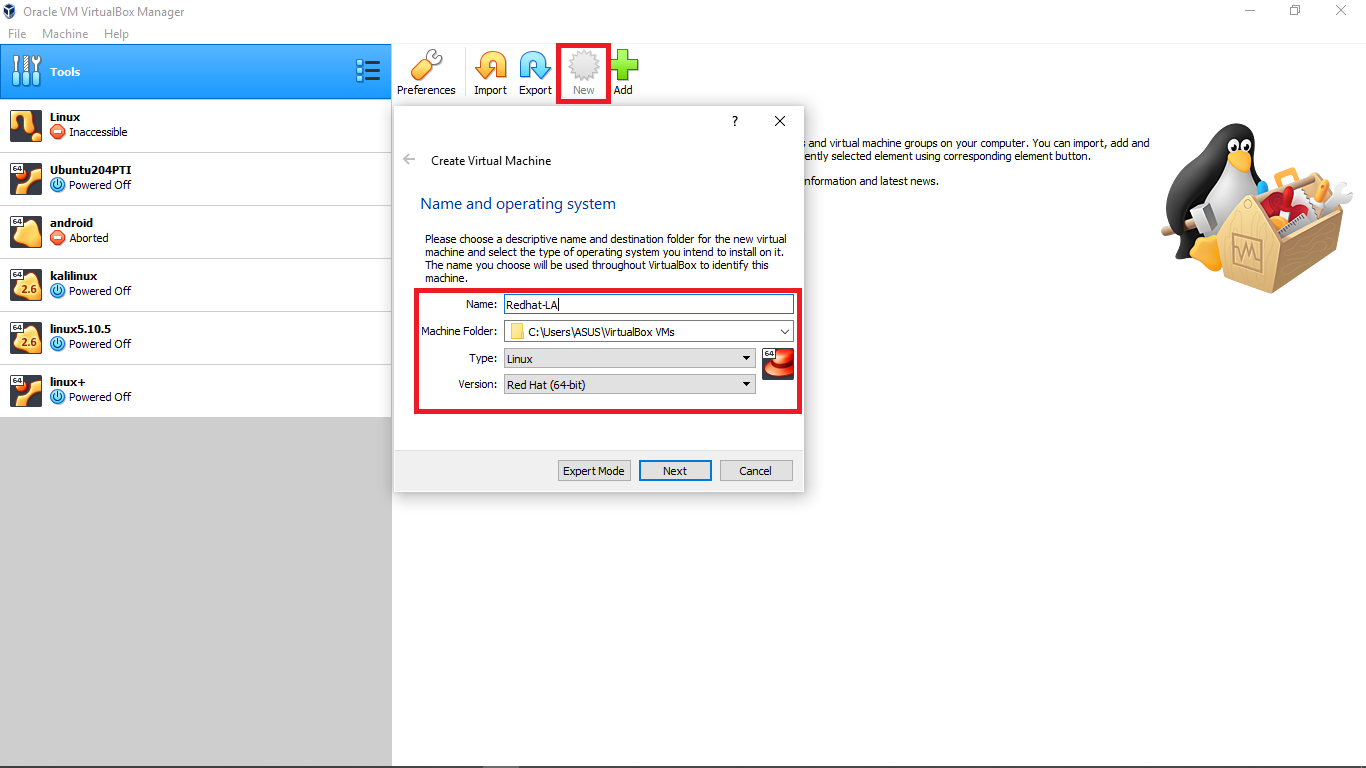Open the Version dropdown showing Red Hat (64-bit)
The height and width of the screenshot is (768, 1366).
(630, 384)
